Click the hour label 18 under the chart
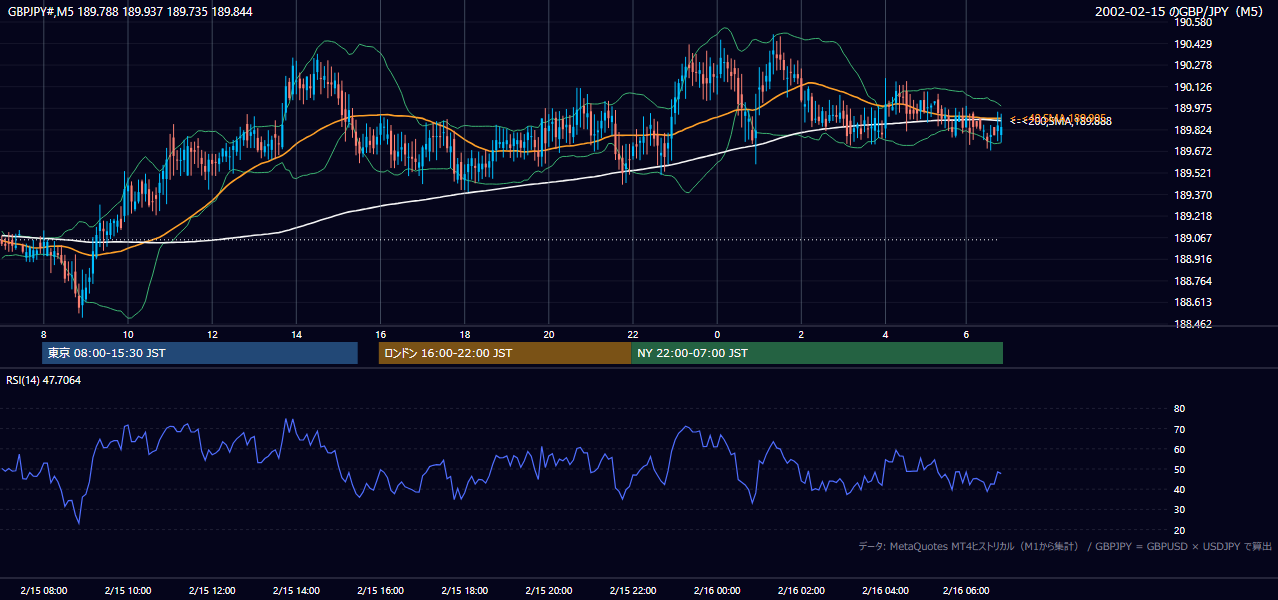The width and height of the screenshot is (1278, 600). click(x=465, y=334)
